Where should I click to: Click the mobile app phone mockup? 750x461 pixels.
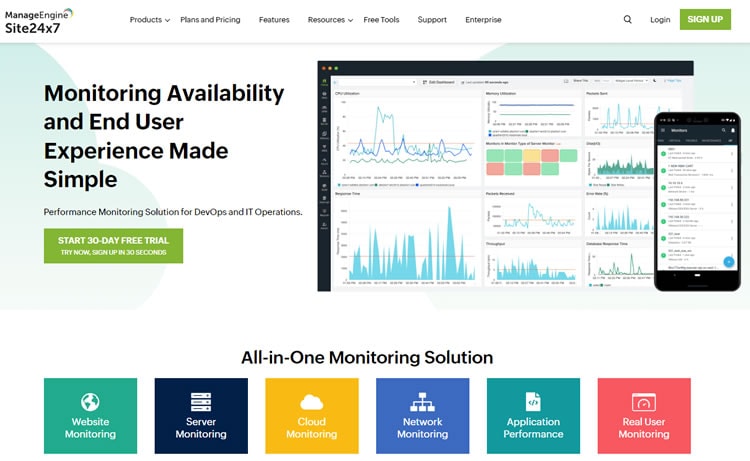(697, 202)
